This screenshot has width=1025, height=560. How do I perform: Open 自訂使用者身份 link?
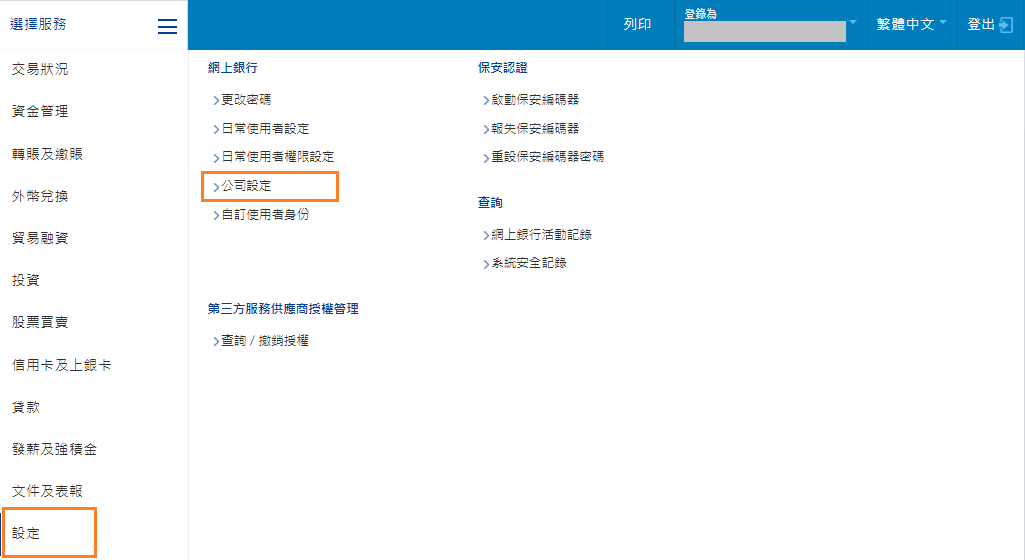click(265, 215)
